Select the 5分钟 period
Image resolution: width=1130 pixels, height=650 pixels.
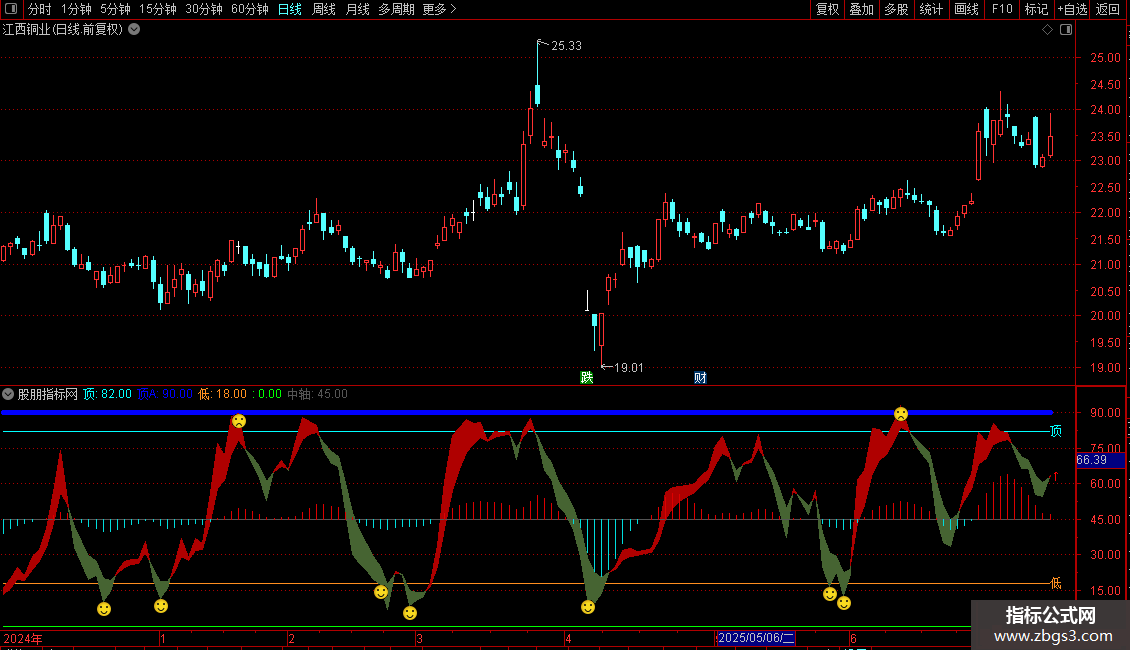click(x=115, y=9)
